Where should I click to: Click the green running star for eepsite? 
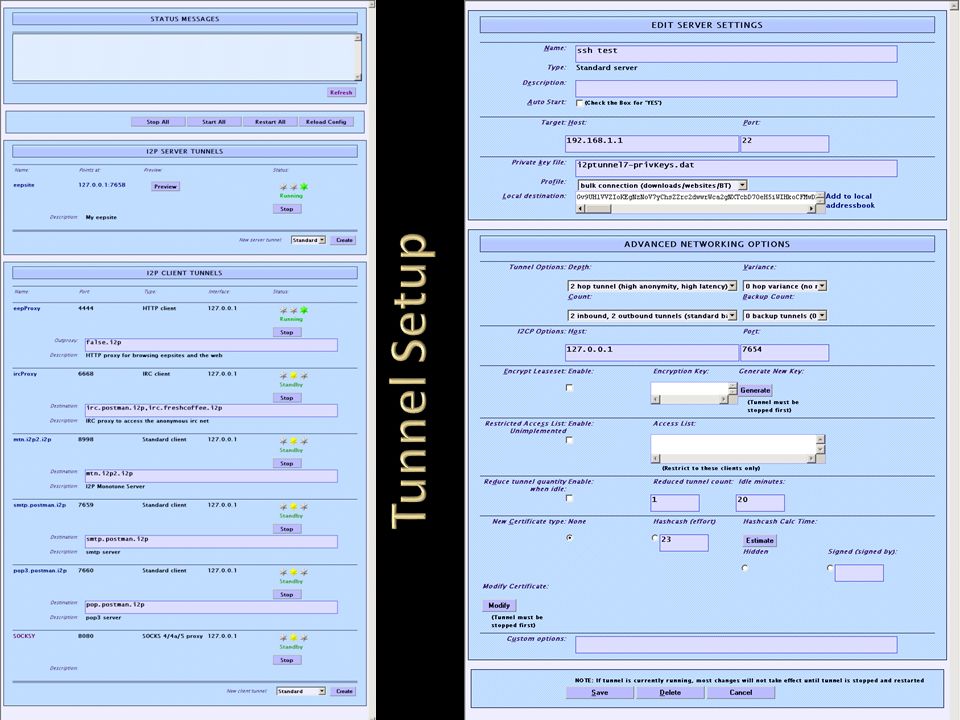304,187
